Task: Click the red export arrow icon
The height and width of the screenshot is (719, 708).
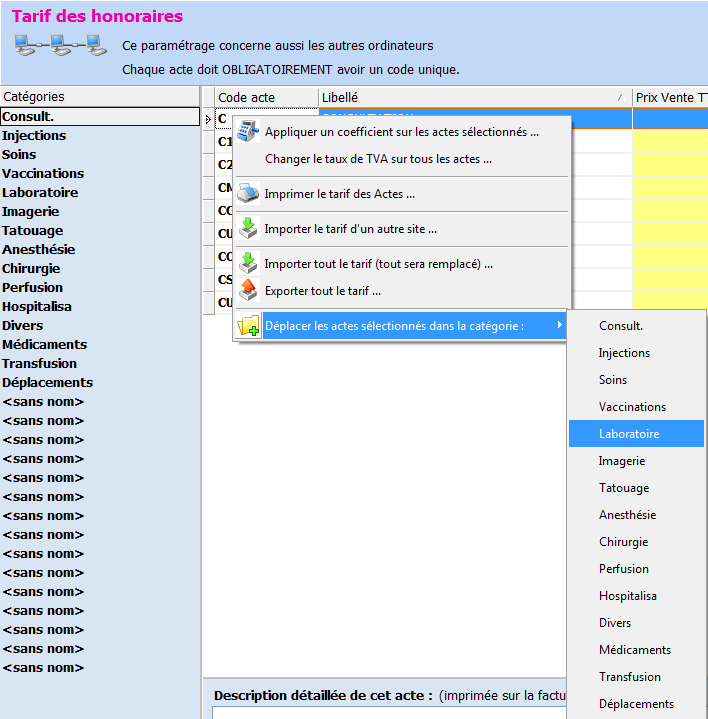Action: pos(248,291)
